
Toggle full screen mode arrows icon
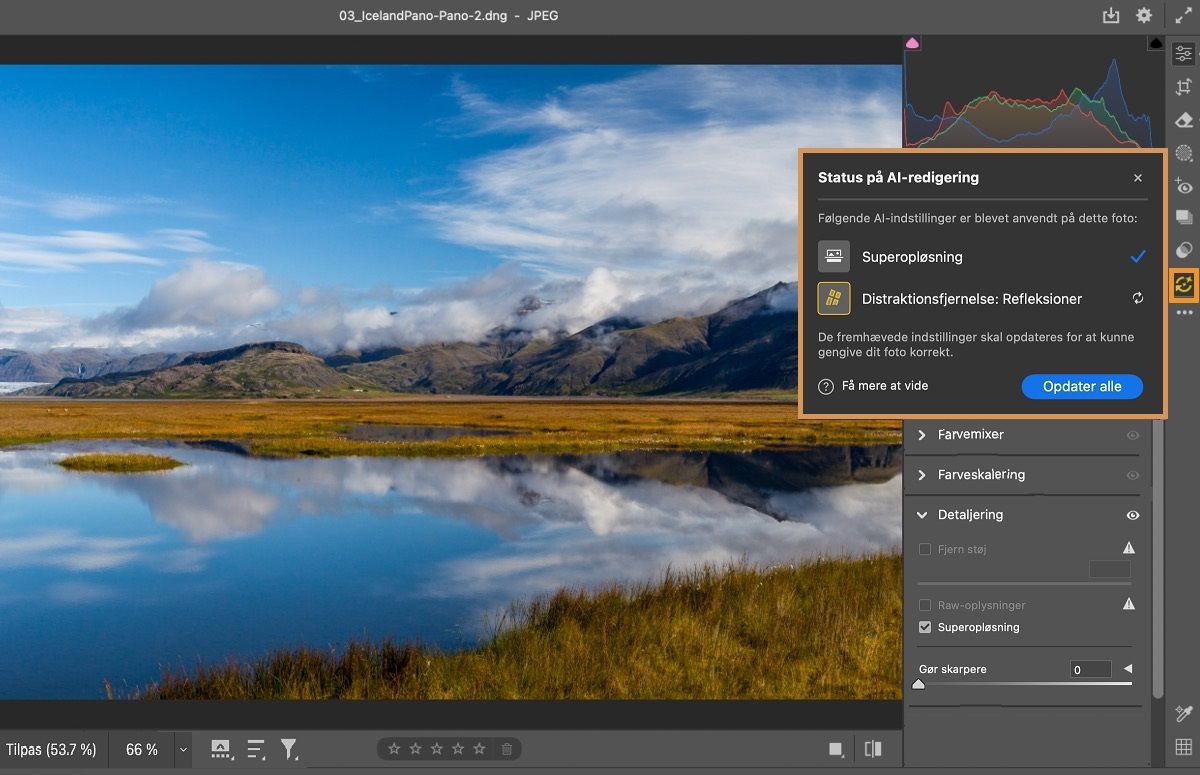click(x=1183, y=16)
